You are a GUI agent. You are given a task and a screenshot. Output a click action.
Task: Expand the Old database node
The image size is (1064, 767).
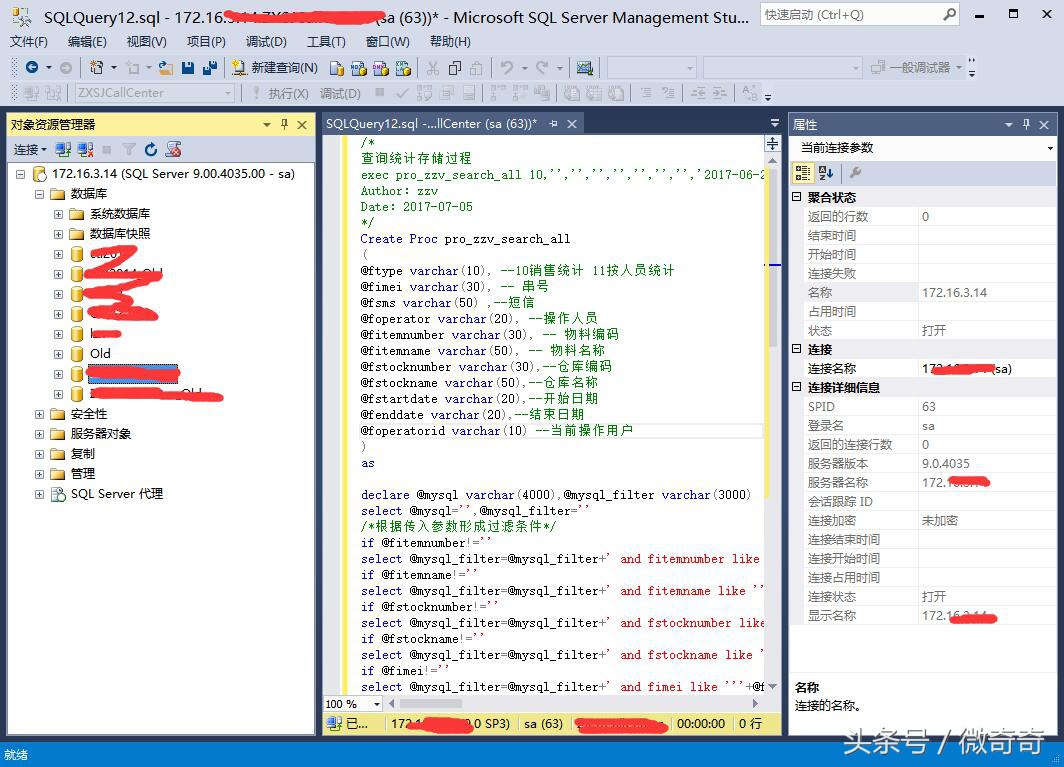(x=58, y=354)
